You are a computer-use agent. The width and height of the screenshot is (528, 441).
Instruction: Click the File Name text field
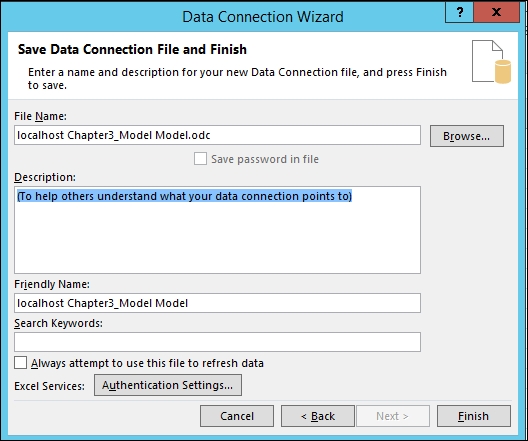[217, 135]
